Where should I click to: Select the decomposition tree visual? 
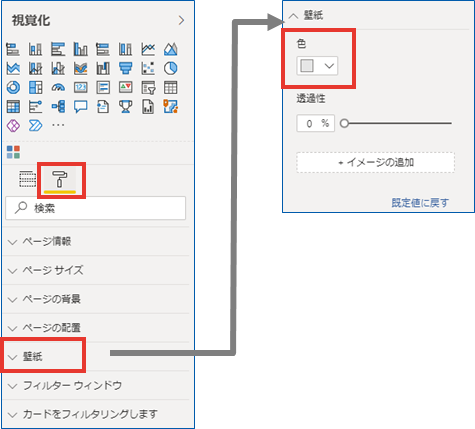point(58,107)
